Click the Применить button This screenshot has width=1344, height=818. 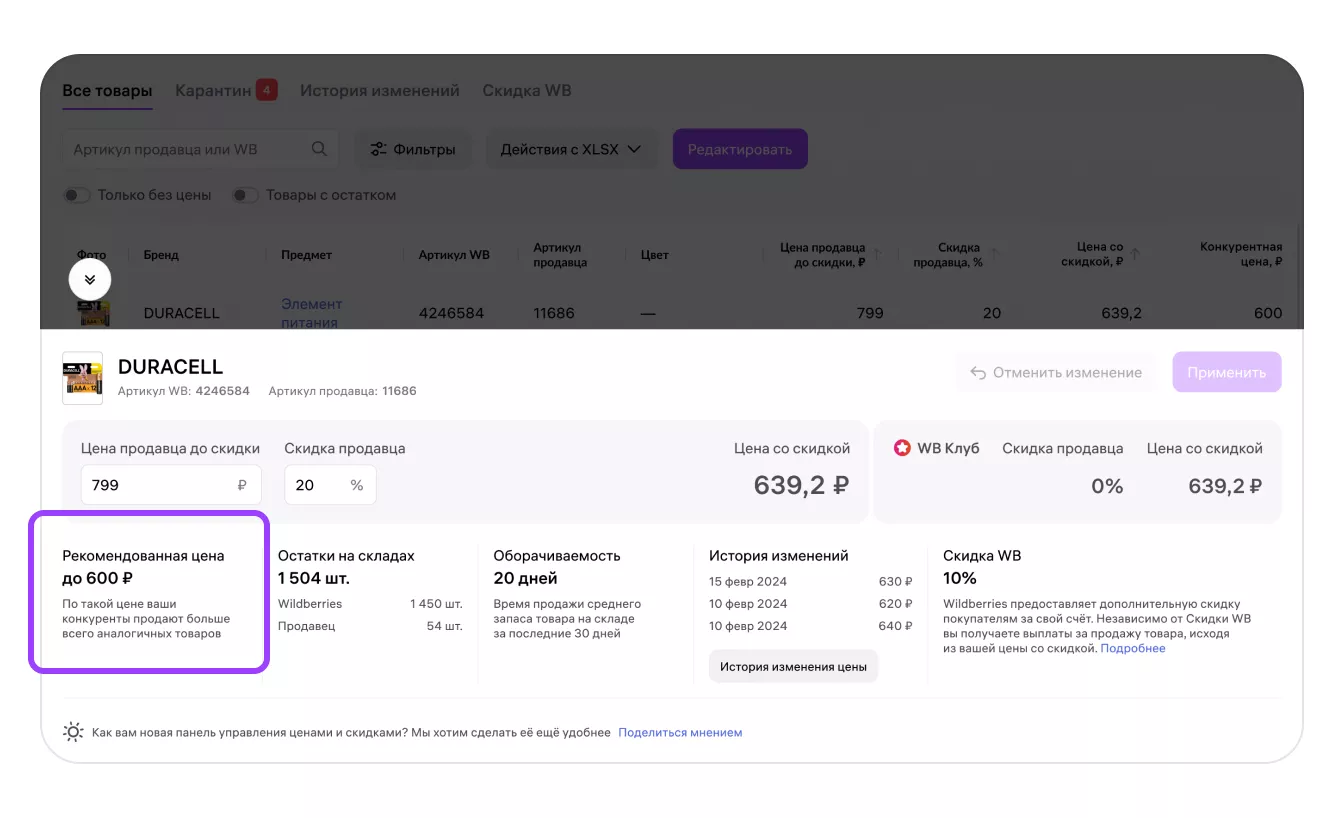click(1227, 372)
